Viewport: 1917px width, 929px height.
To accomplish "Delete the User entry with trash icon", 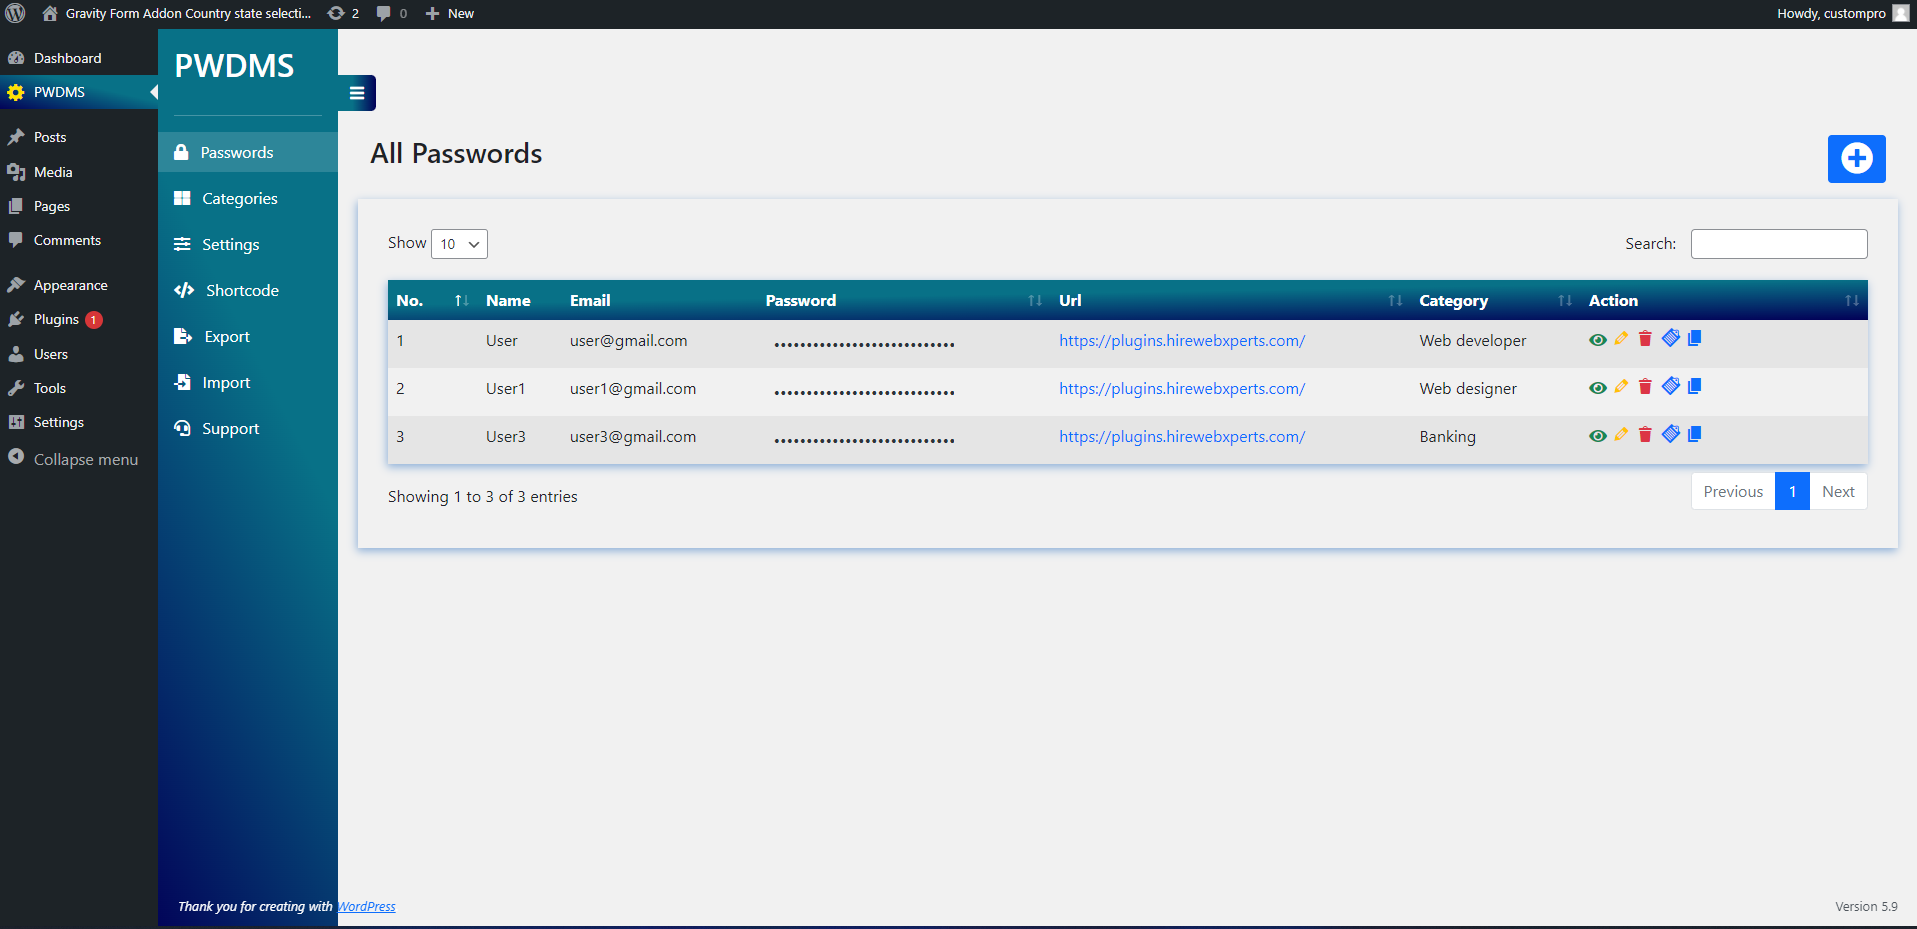I will 1645,339.
